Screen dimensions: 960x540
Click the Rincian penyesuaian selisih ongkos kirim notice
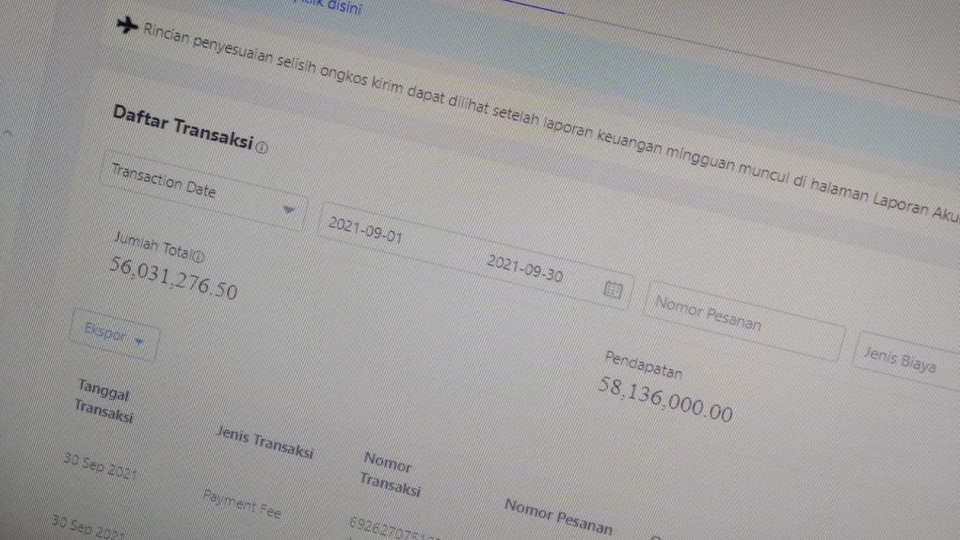(x=551, y=126)
